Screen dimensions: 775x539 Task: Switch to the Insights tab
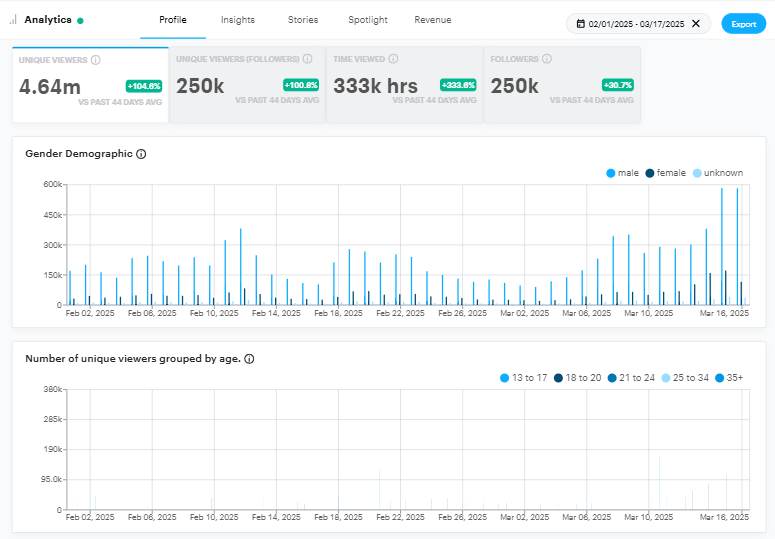[238, 20]
